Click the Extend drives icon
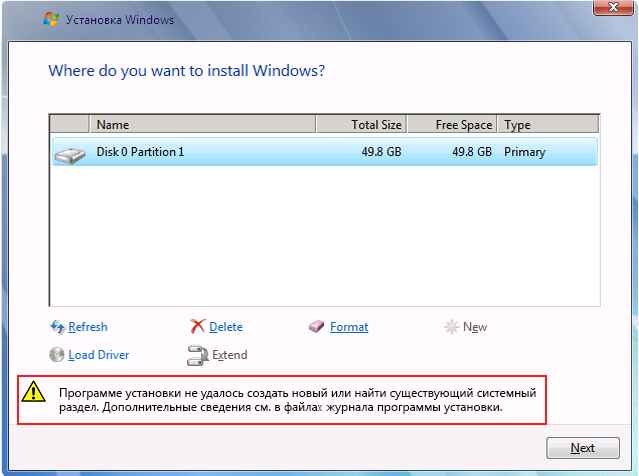Image resolution: width=639 pixels, height=476 pixels. coord(198,355)
